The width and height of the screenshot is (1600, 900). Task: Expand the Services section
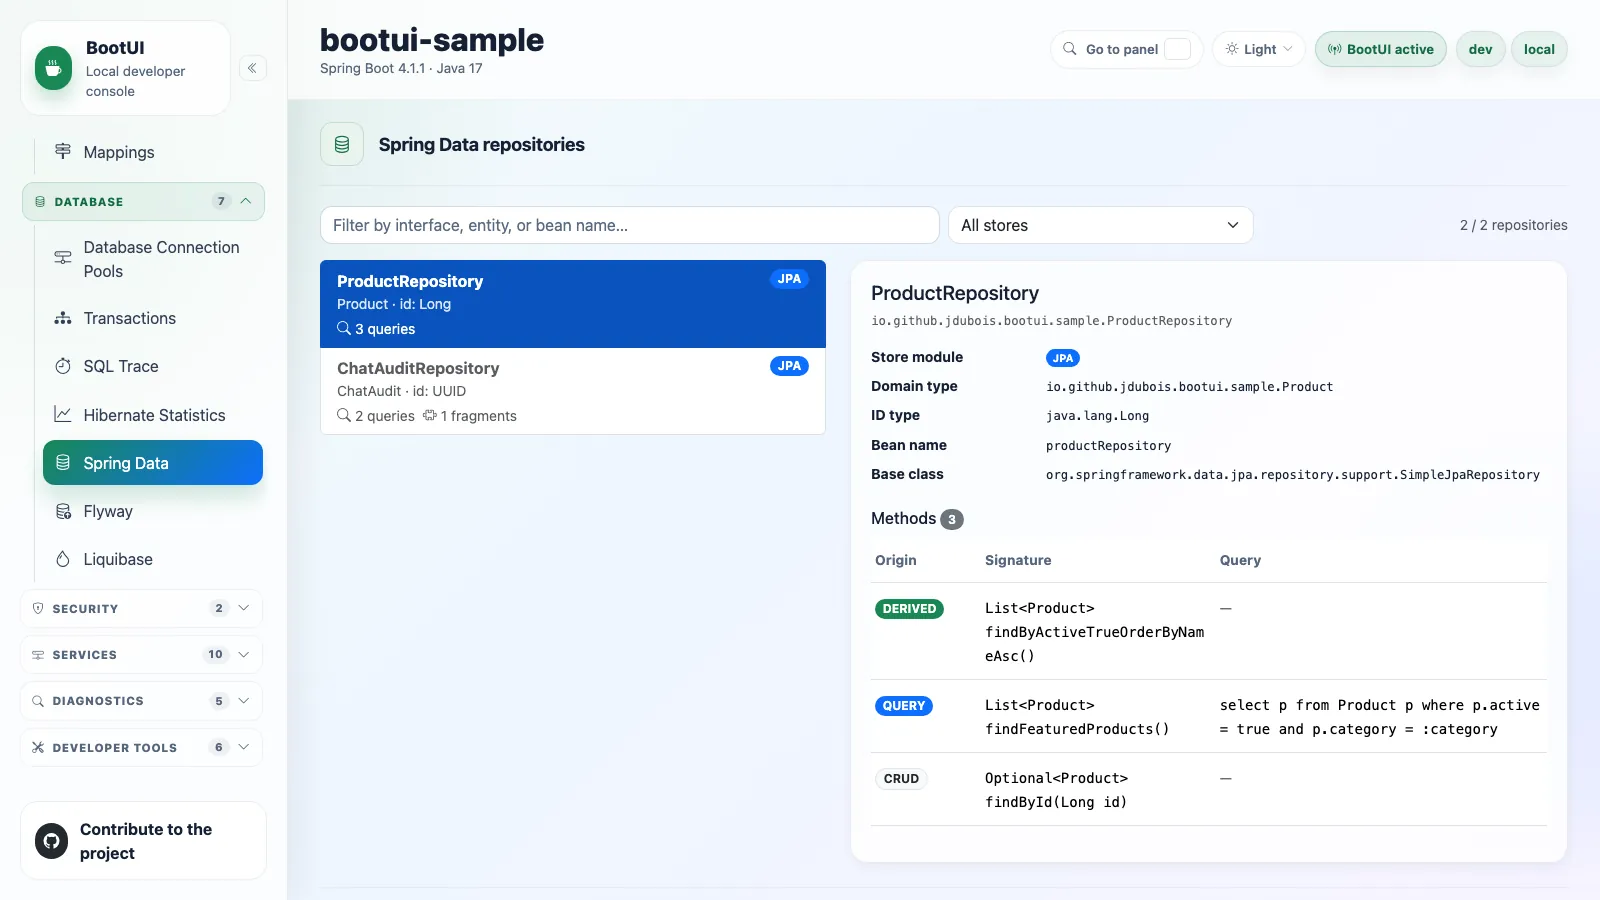pos(141,655)
